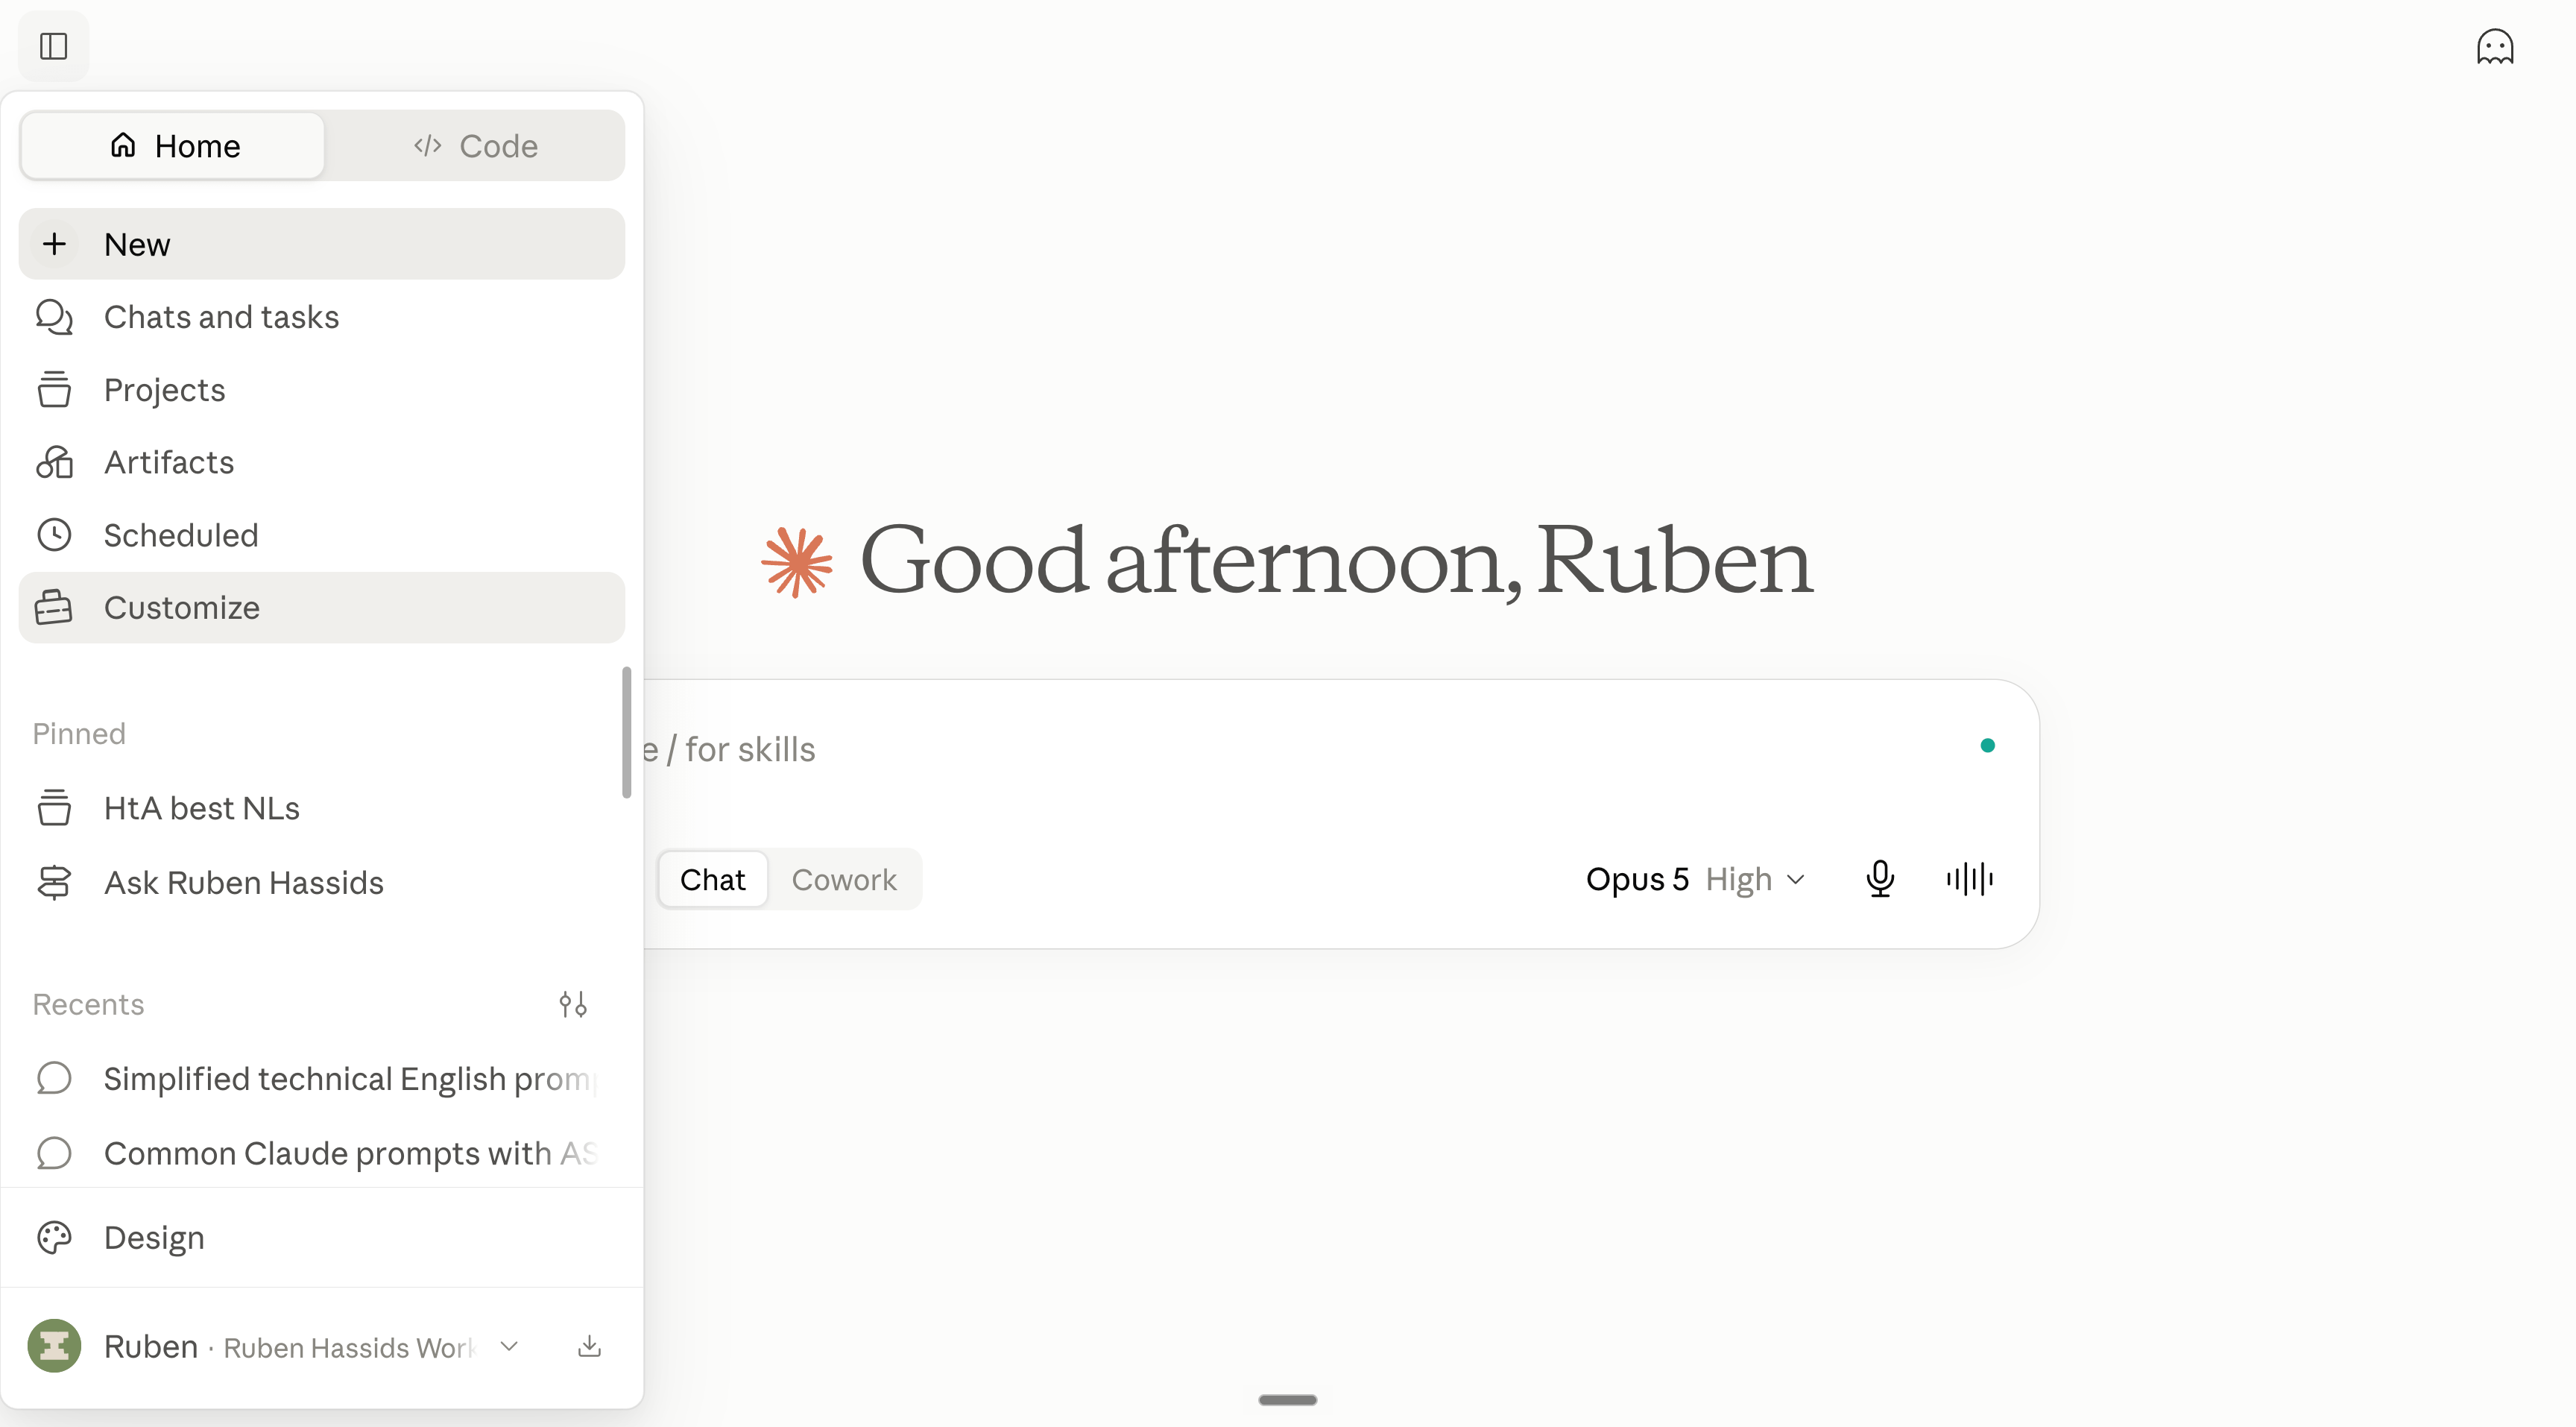The height and width of the screenshot is (1427, 2576).
Task: Click the drag handle at the window bottom
Action: 1288,1400
